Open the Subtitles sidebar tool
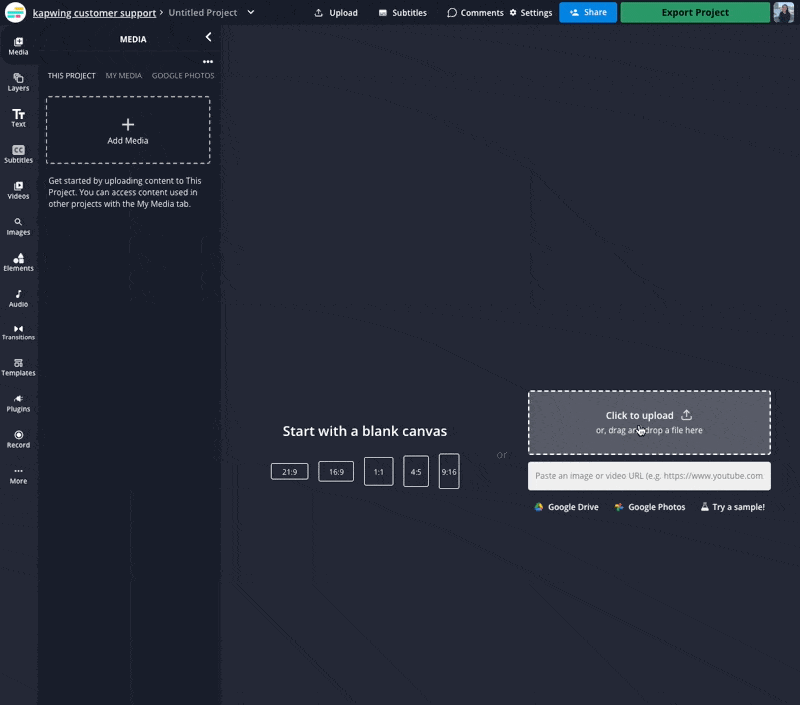Image resolution: width=800 pixels, height=705 pixels. pos(18,153)
